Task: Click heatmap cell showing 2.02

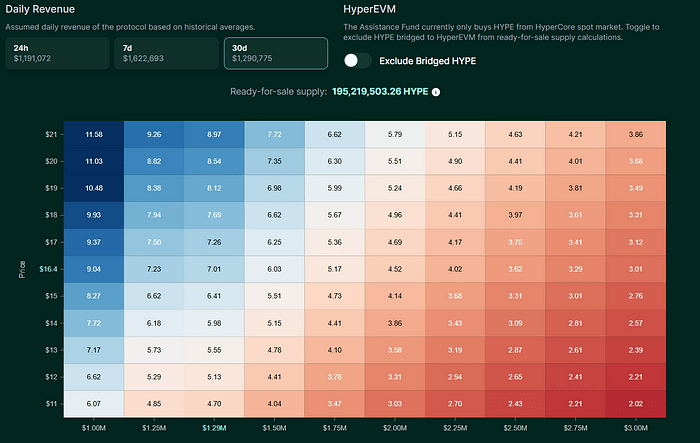Action: 636,404
